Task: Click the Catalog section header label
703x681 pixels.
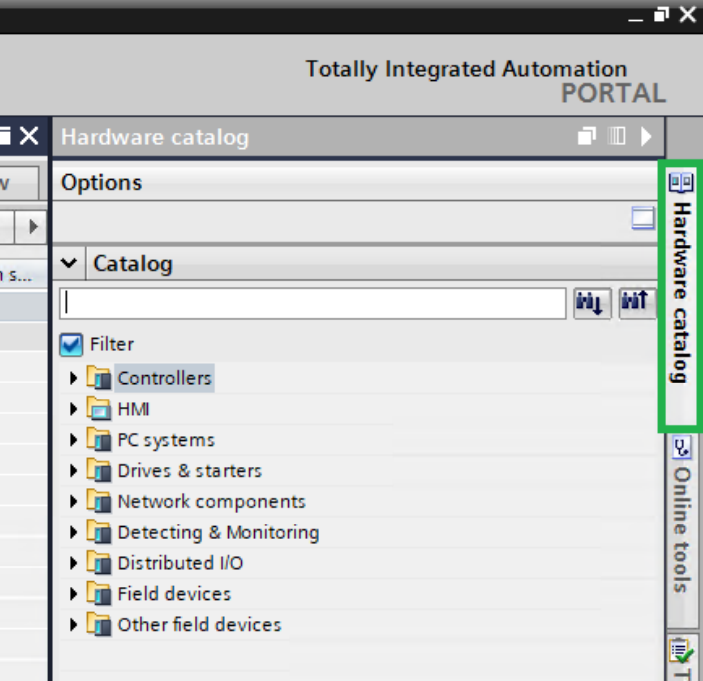Action: (x=133, y=263)
